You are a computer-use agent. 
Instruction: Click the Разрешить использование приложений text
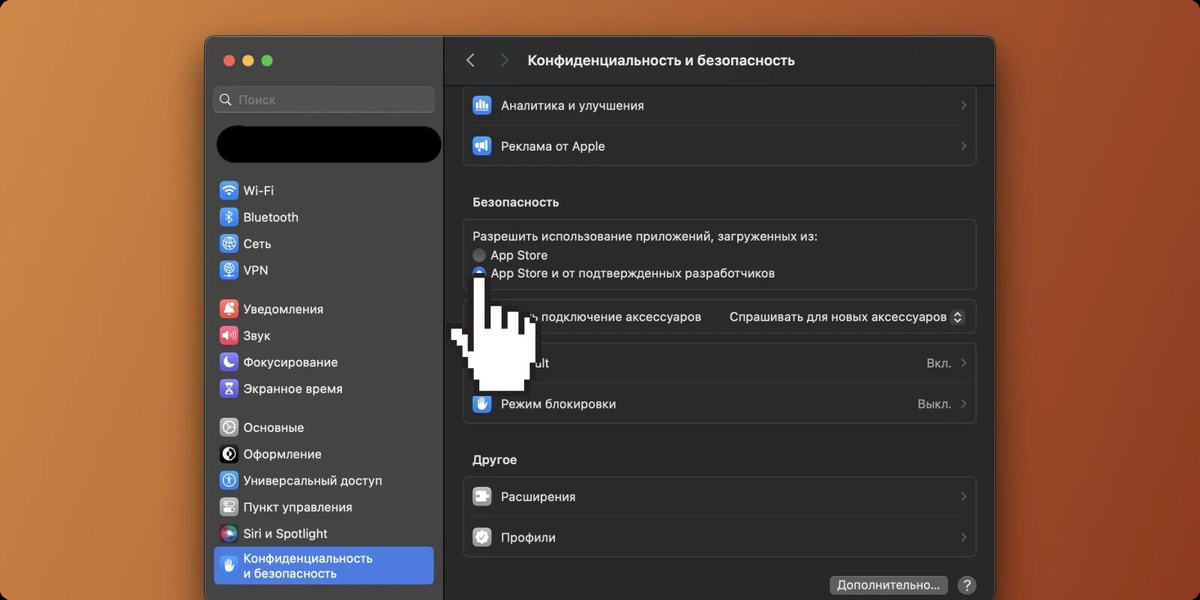pyautogui.click(x=645, y=237)
